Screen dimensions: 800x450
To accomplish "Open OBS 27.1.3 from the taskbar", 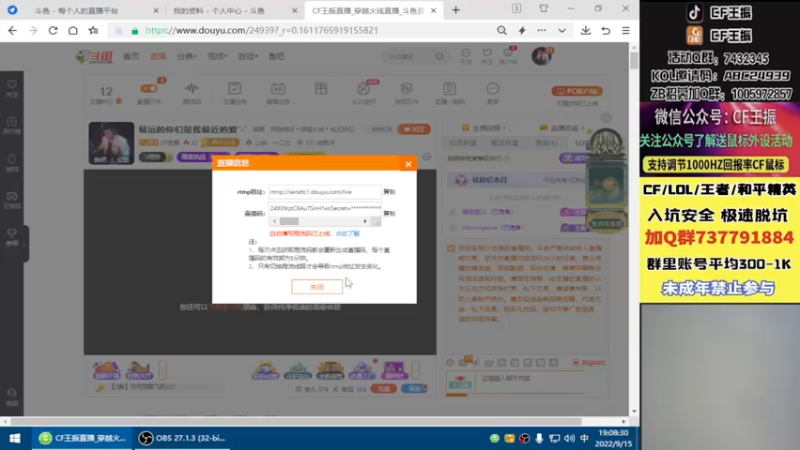I will click(183, 438).
